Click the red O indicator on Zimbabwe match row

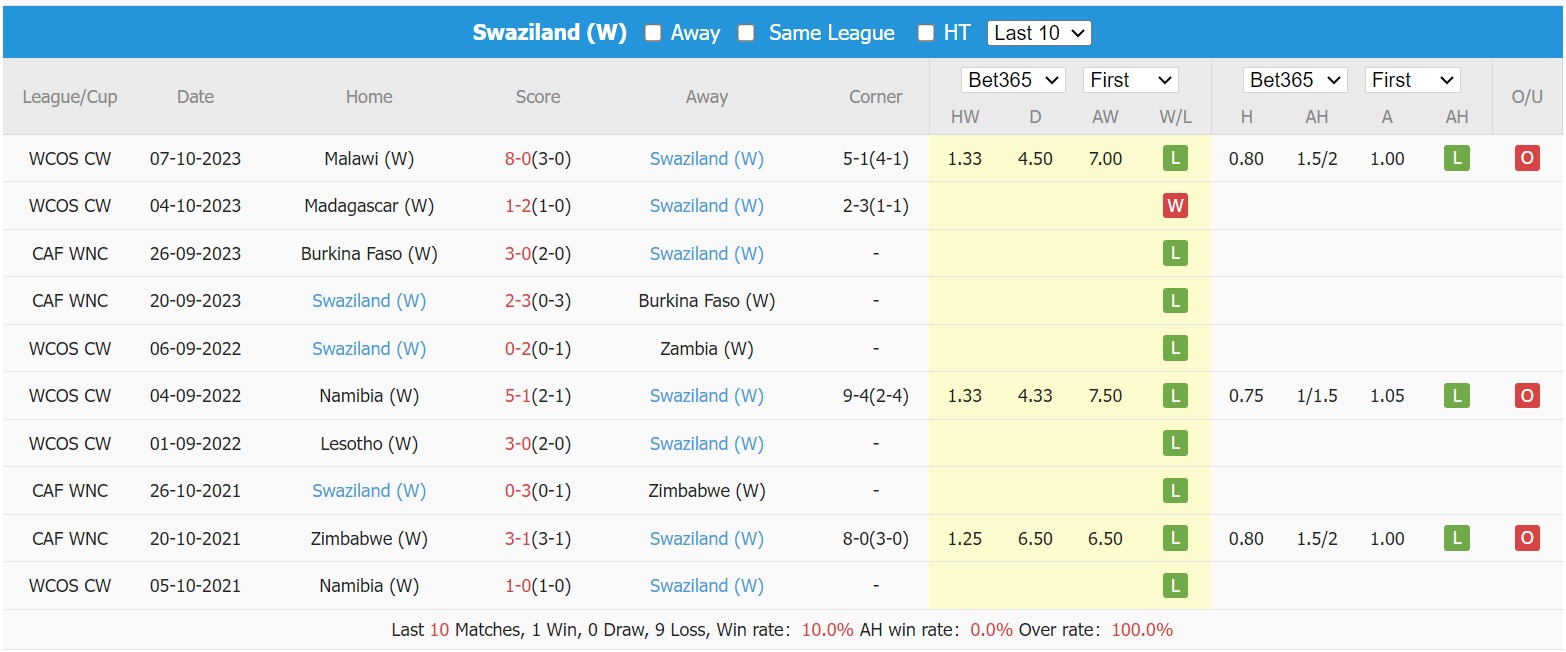1527,538
